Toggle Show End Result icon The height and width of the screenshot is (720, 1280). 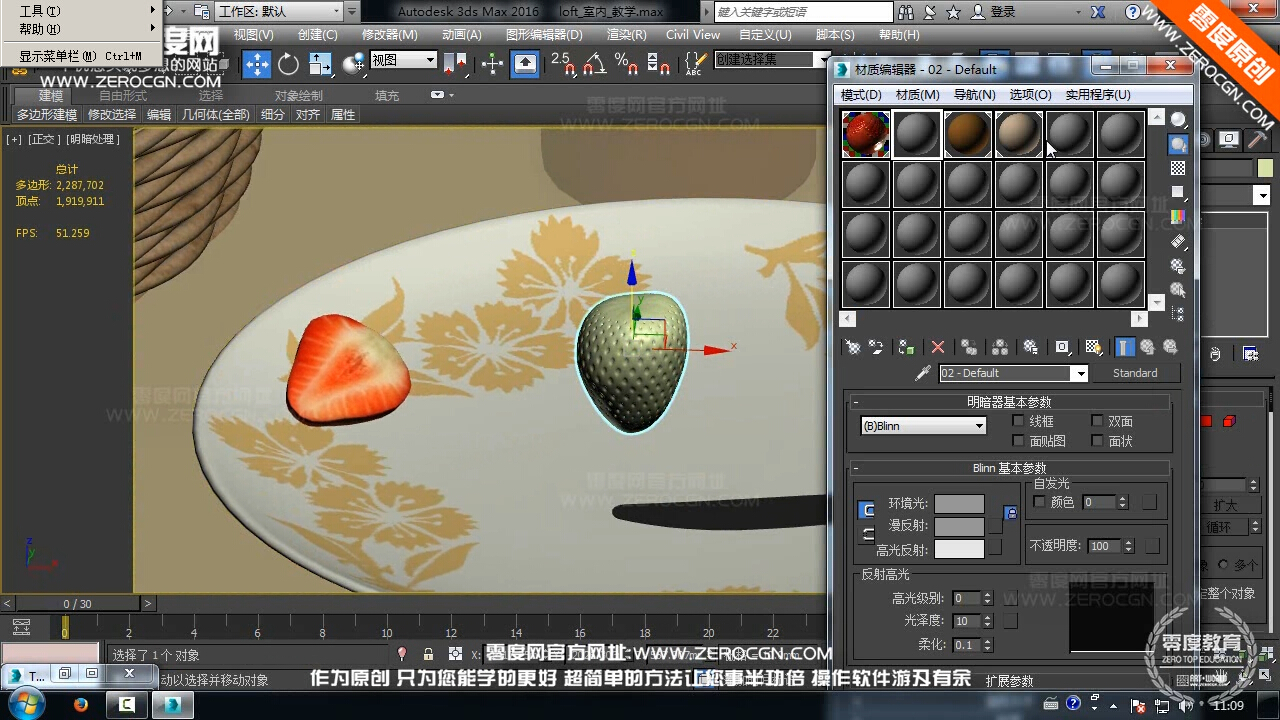point(1125,347)
